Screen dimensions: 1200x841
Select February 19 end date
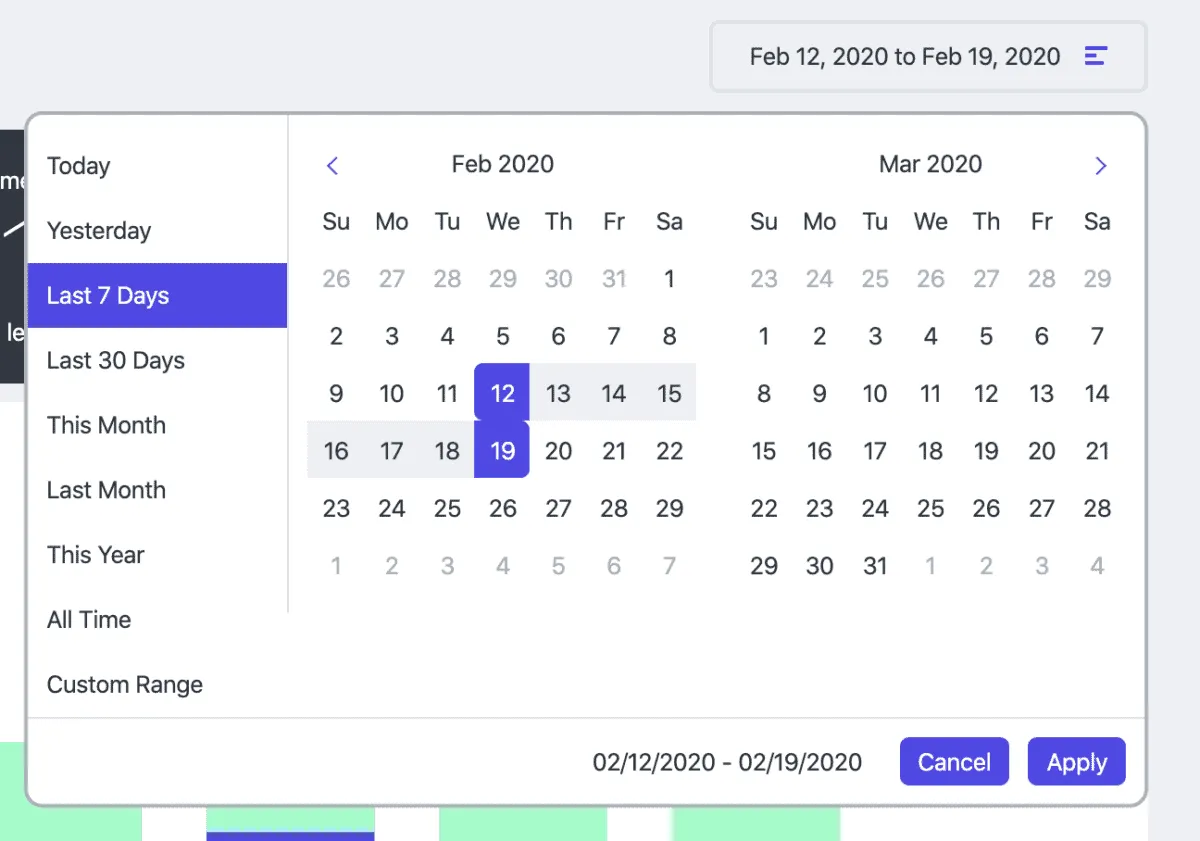[502, 451]
